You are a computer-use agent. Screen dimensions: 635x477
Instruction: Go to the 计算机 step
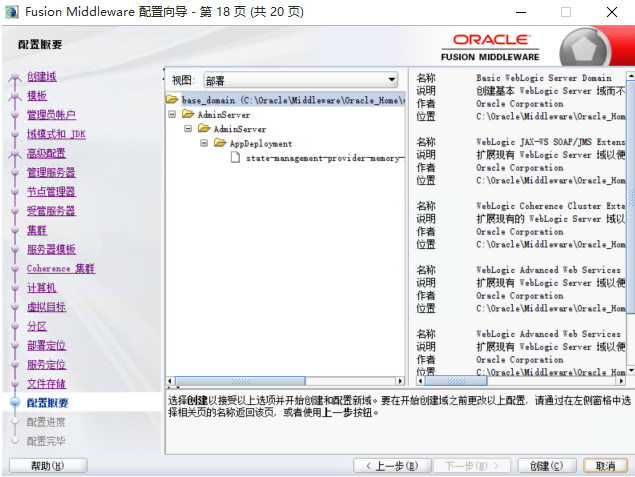point(42,288)
